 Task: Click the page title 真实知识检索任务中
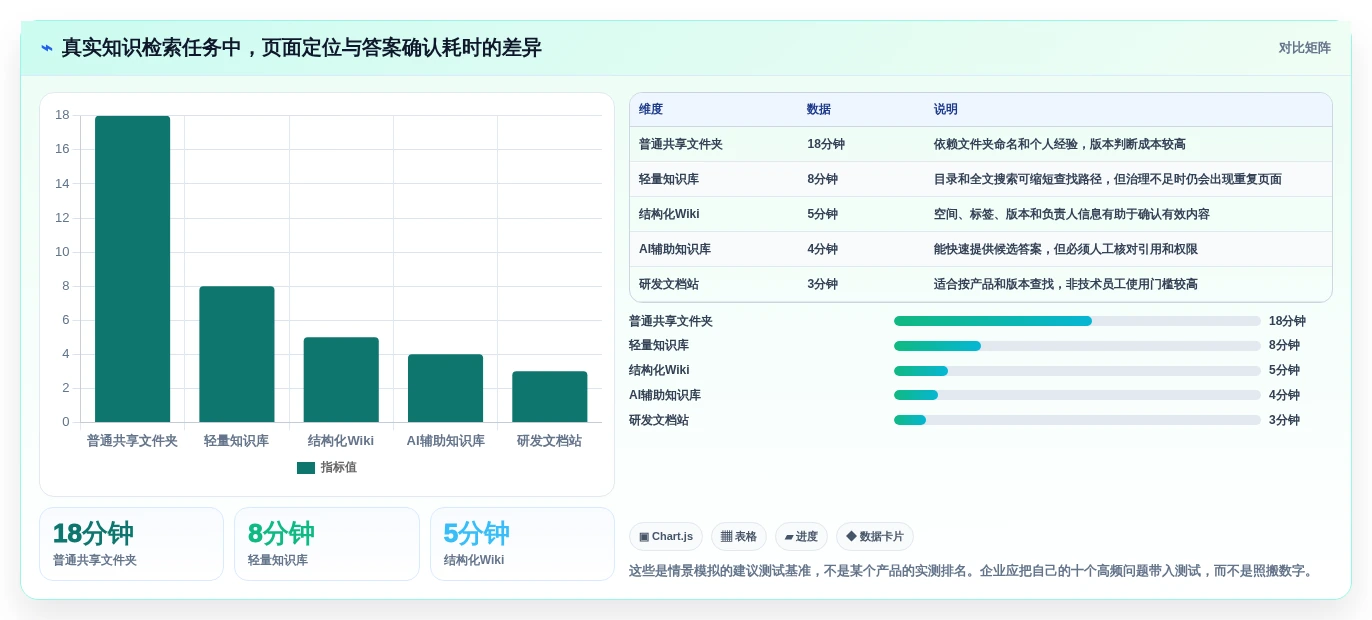coord(301,48)
